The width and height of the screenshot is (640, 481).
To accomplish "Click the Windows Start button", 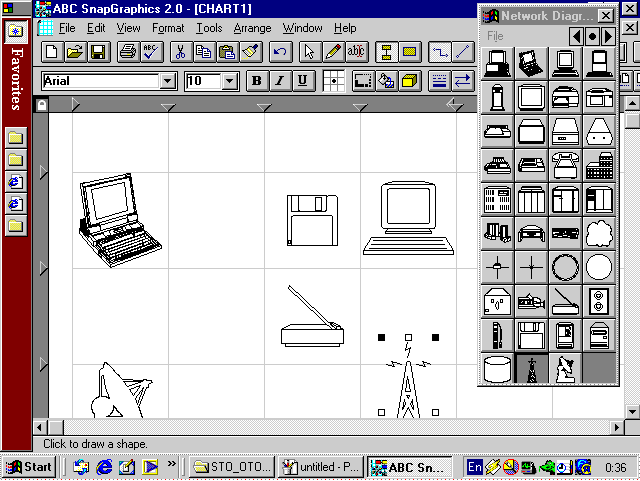I will [29, 467].
